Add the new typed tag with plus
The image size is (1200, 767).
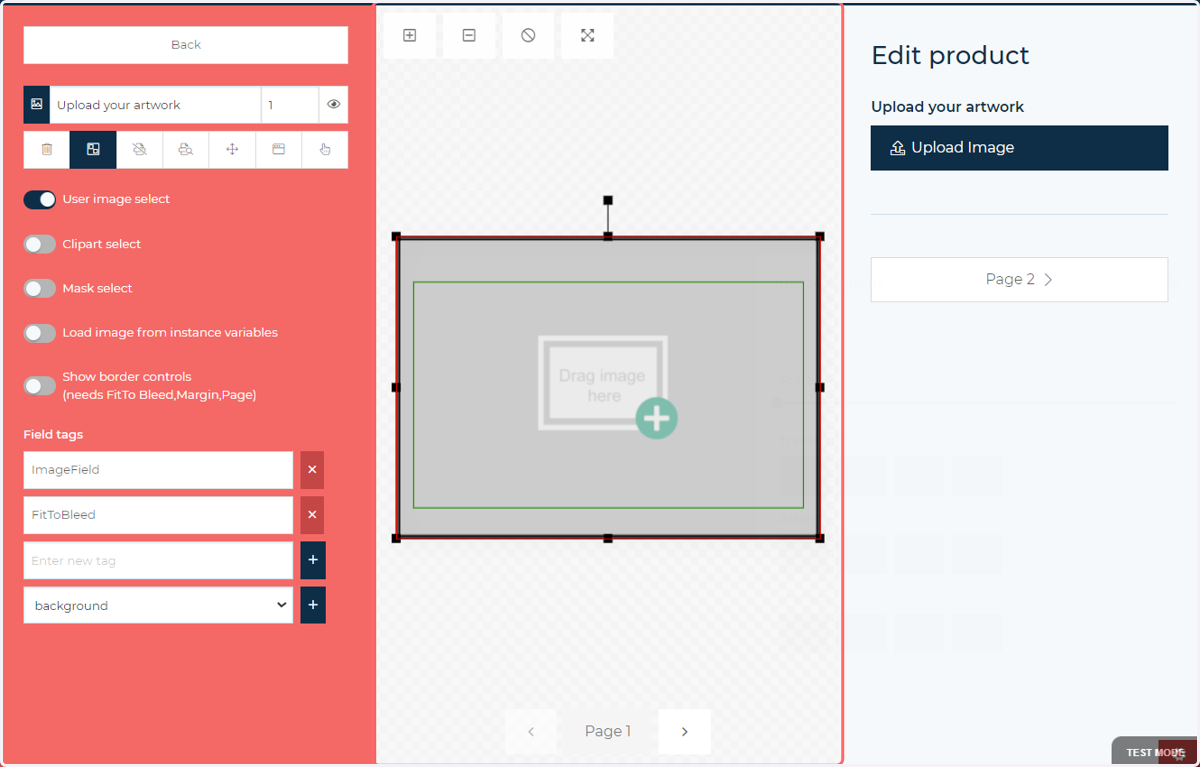coord(313,560)
